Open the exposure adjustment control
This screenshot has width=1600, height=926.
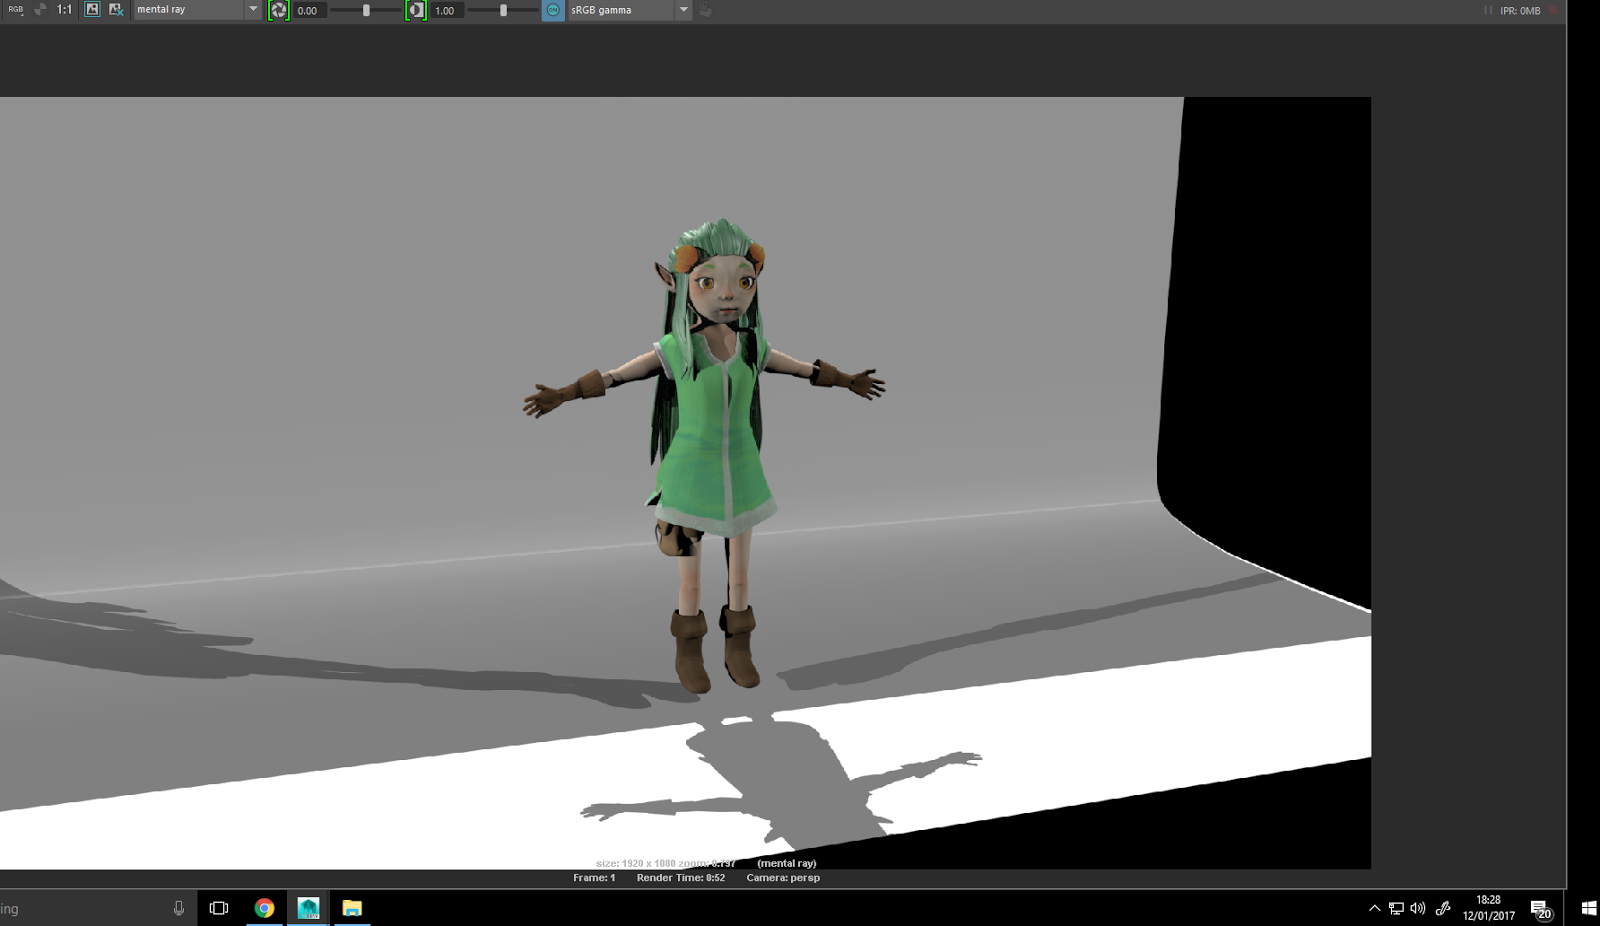pos(278,10)
